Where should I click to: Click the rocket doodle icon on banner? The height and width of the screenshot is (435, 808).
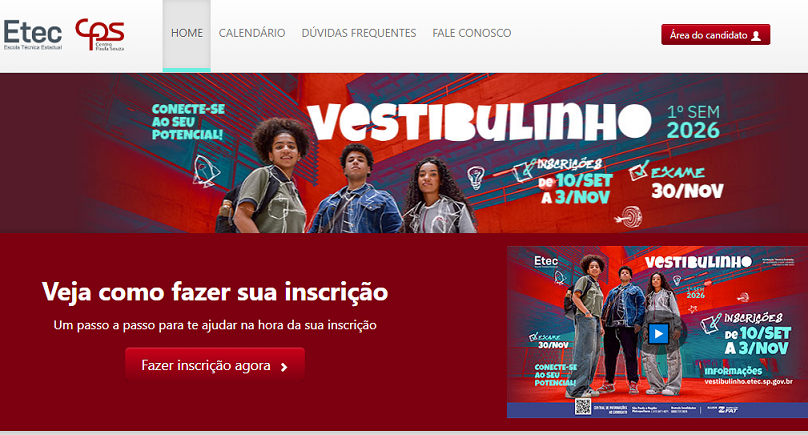tap(205, 171)
